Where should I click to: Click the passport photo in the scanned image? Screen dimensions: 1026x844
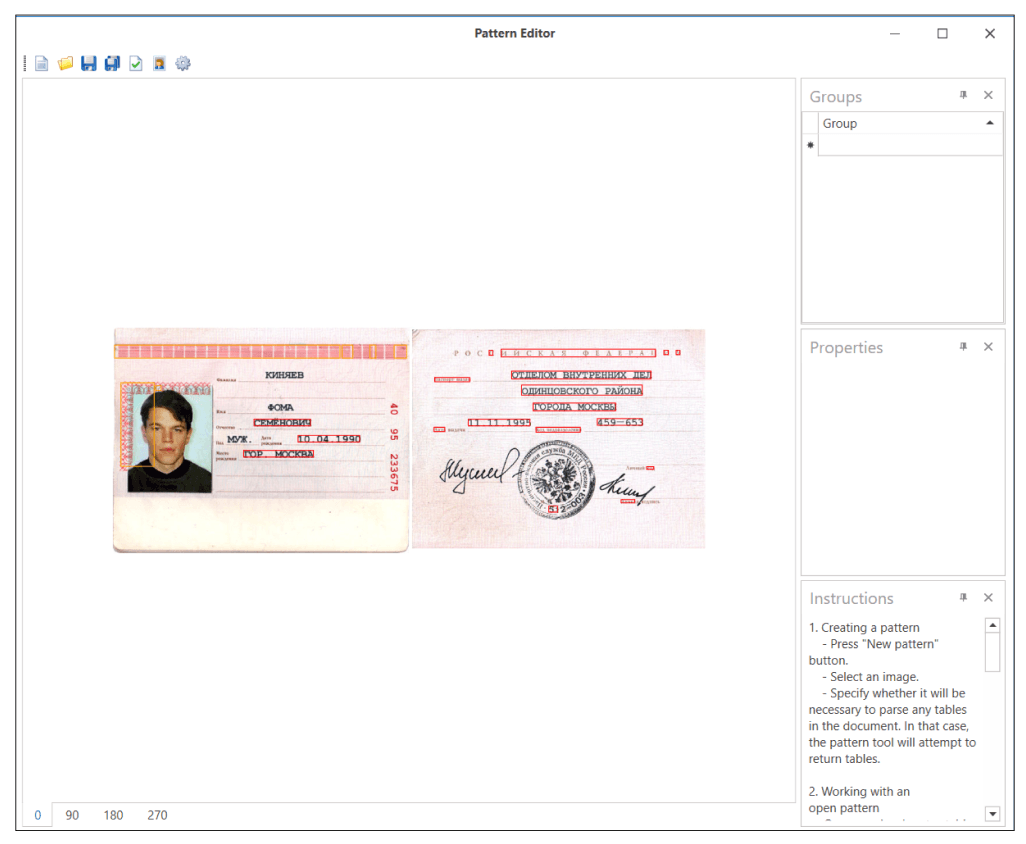[x=170, y=441]
